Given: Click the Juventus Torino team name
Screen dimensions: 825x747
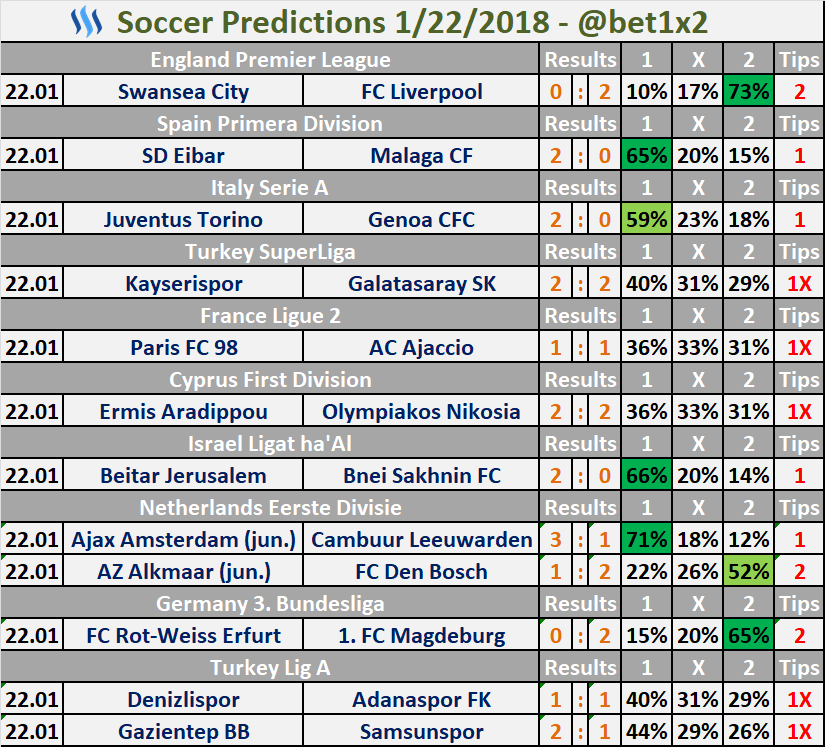Looking at the screenshot, I should (x=183, y=219).
